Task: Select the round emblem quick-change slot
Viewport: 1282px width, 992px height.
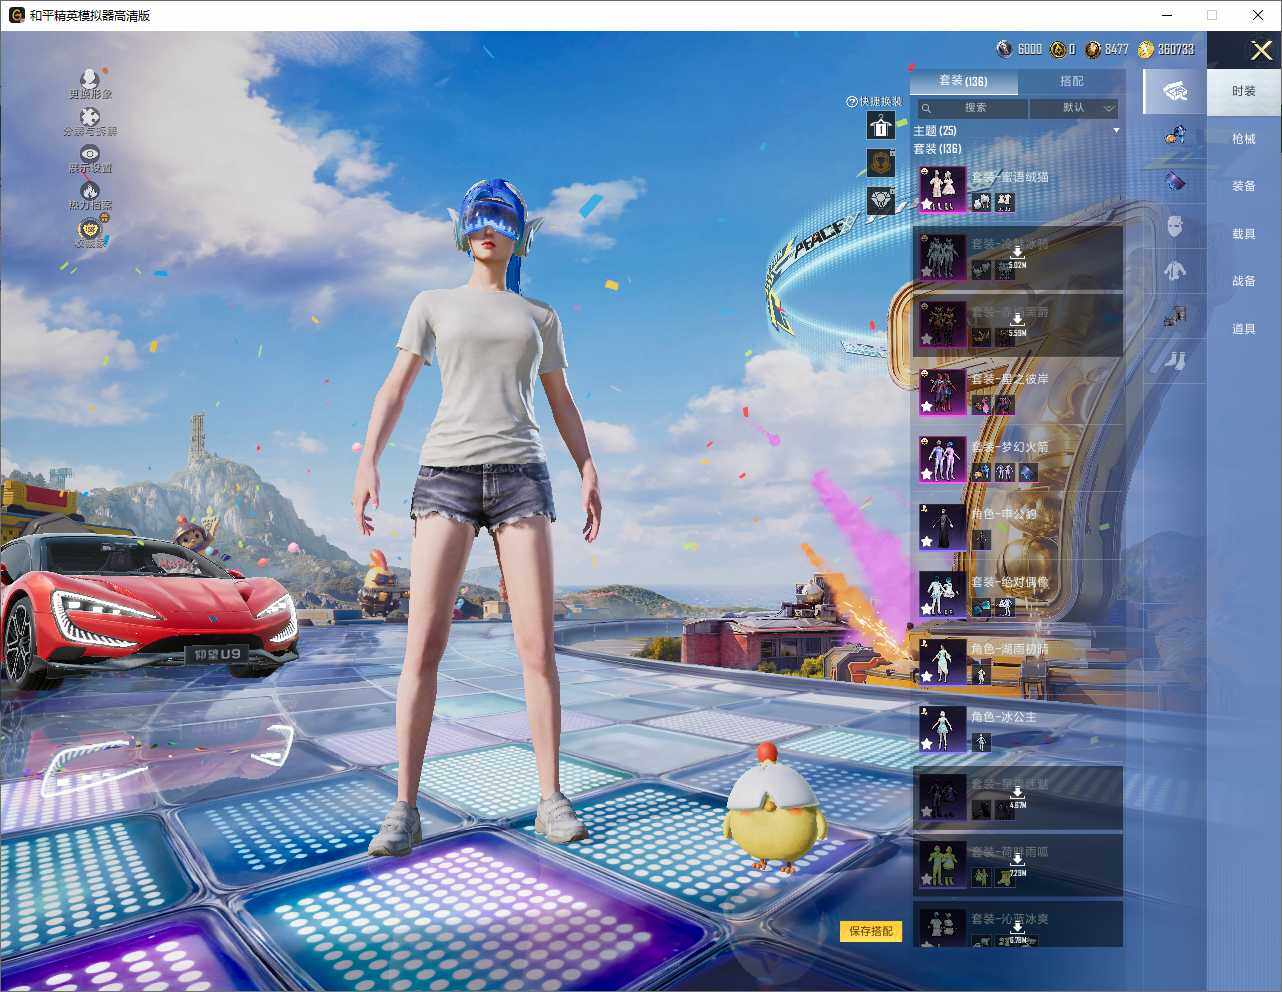Action: click(x=881, y=163)
